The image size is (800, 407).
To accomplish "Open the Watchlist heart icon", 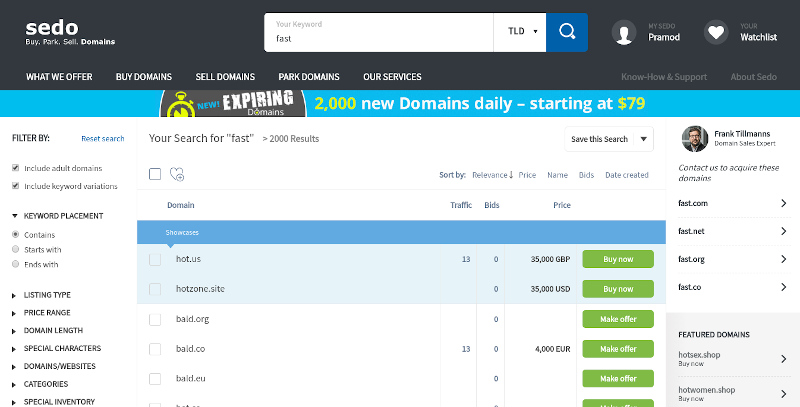I will [x=716, y=32].
